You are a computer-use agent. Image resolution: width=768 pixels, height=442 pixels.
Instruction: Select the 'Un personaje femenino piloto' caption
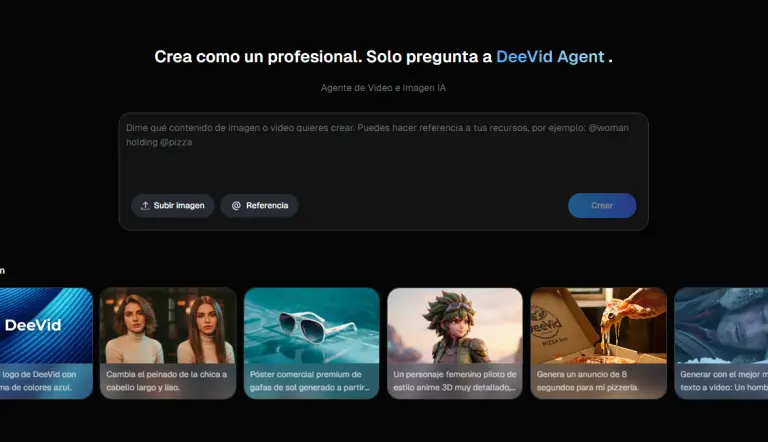point(455,381)
